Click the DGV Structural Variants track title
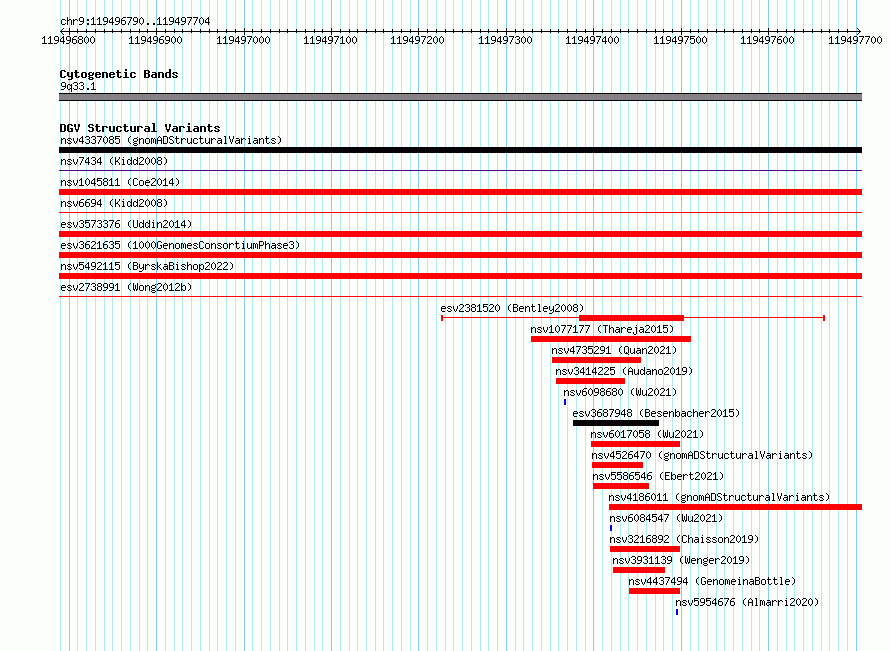The width and height of the screenshot is (890, 651). click(140, 128)
